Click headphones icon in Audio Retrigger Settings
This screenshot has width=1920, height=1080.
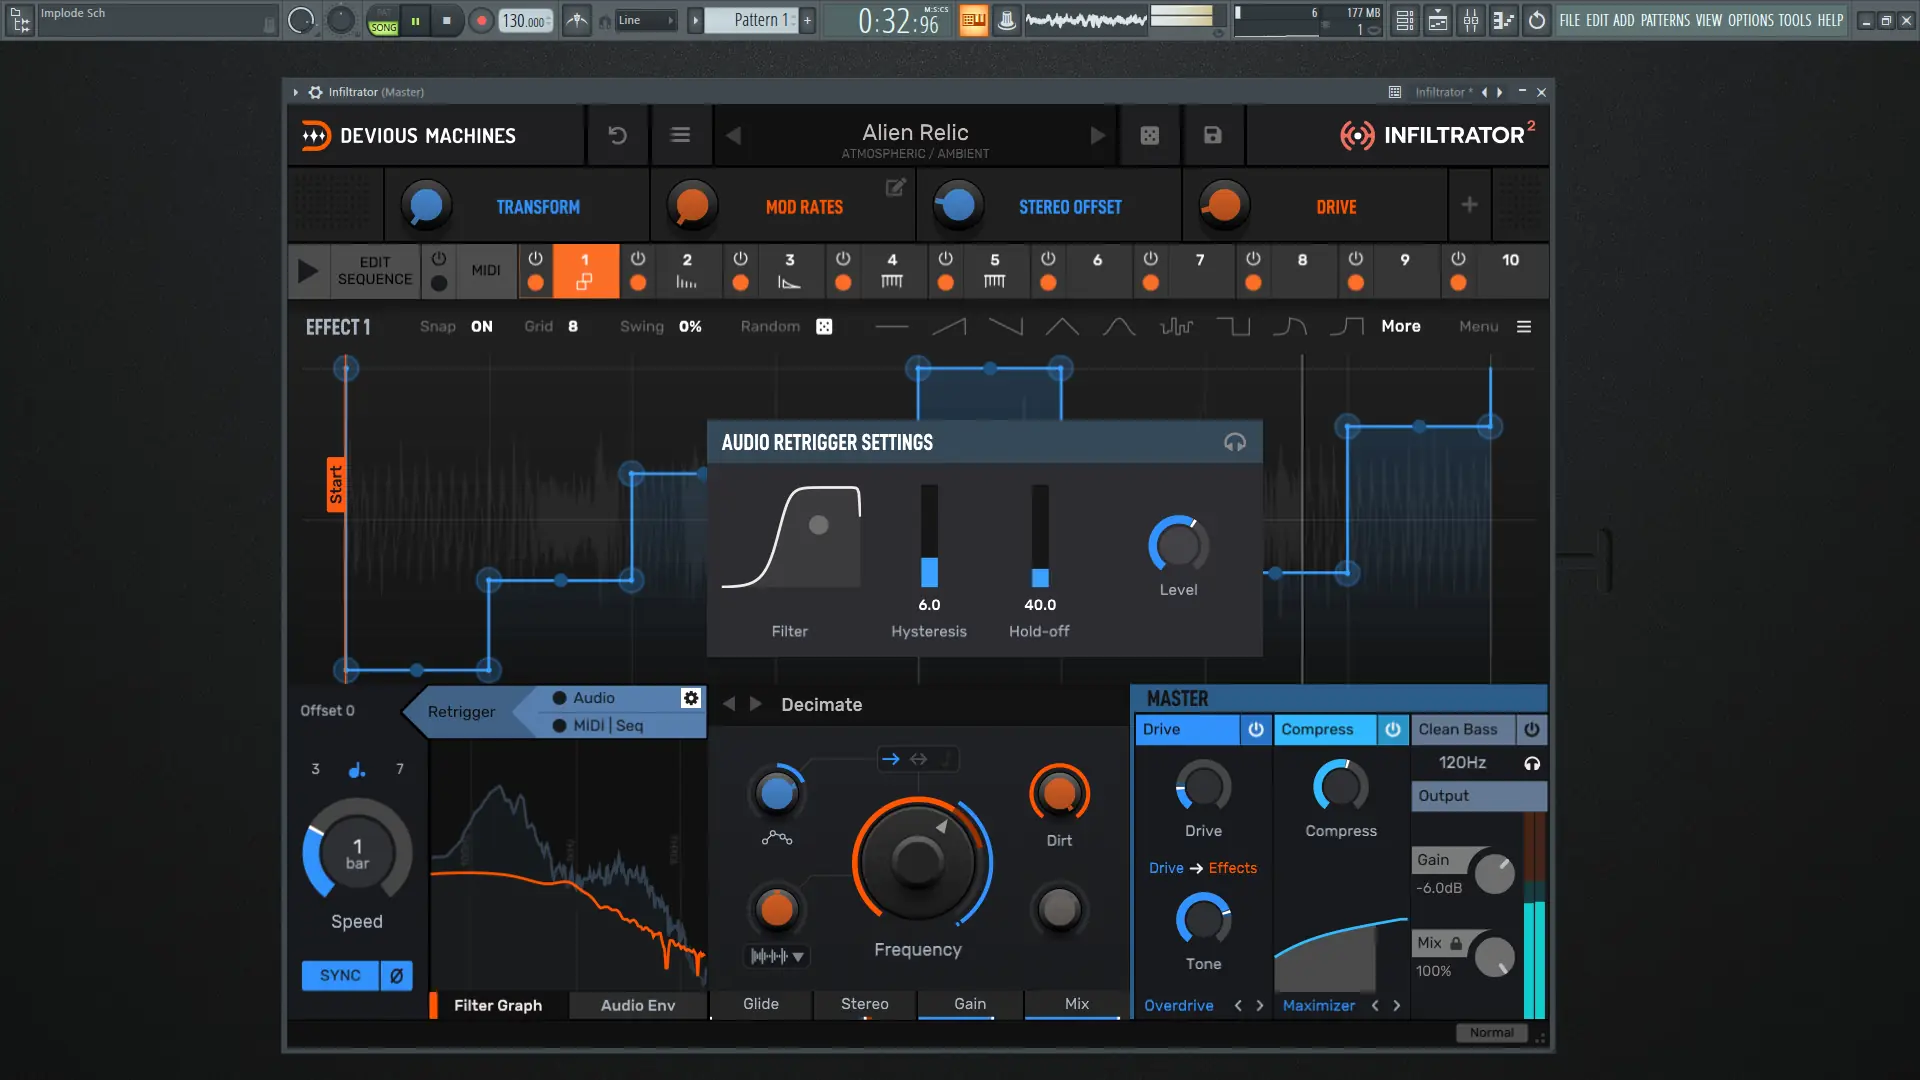(x=1235, y=442)
